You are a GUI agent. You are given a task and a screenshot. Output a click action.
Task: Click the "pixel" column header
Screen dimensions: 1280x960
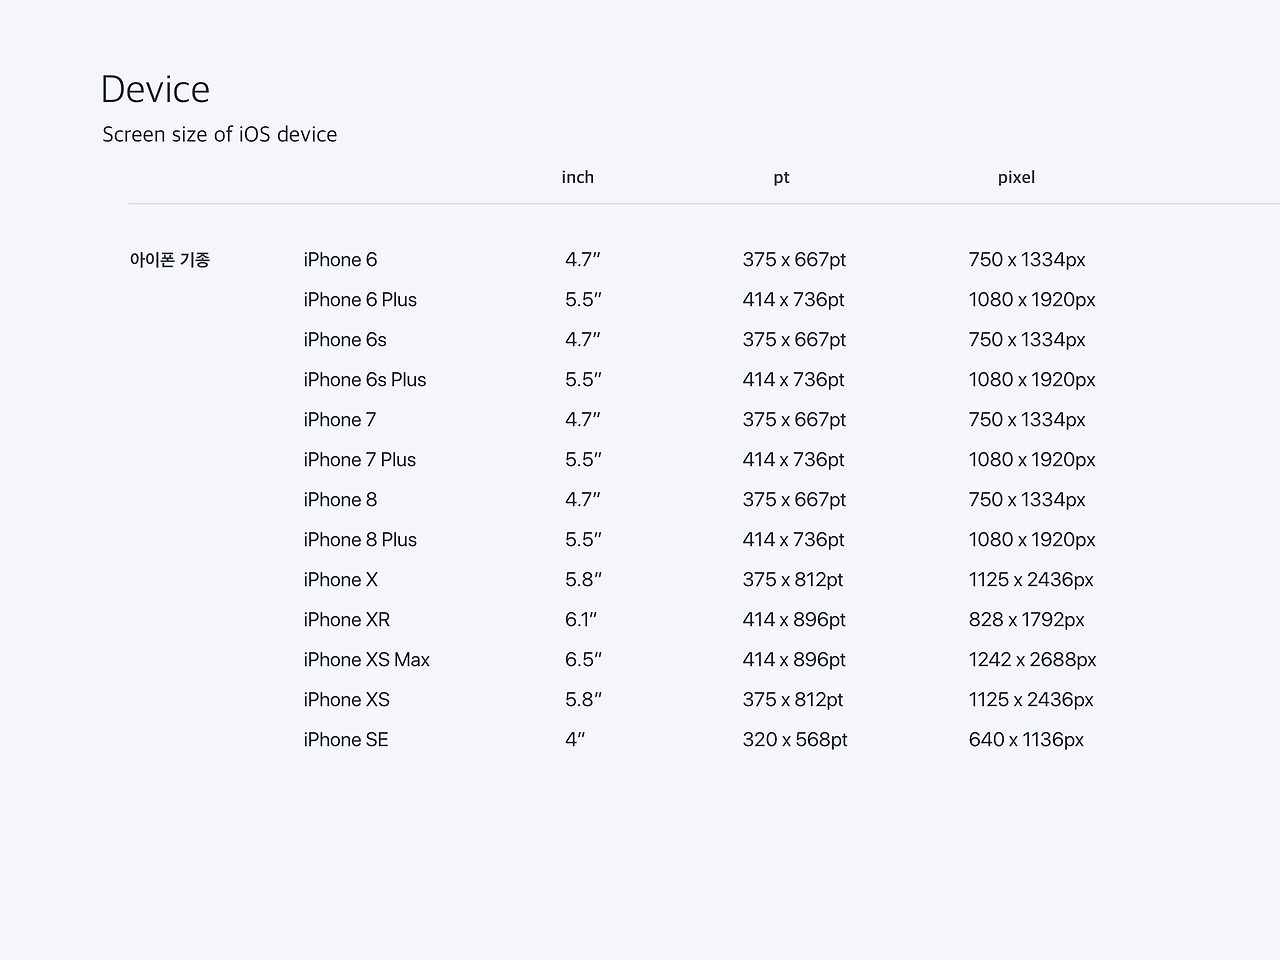click(1016, 177)
